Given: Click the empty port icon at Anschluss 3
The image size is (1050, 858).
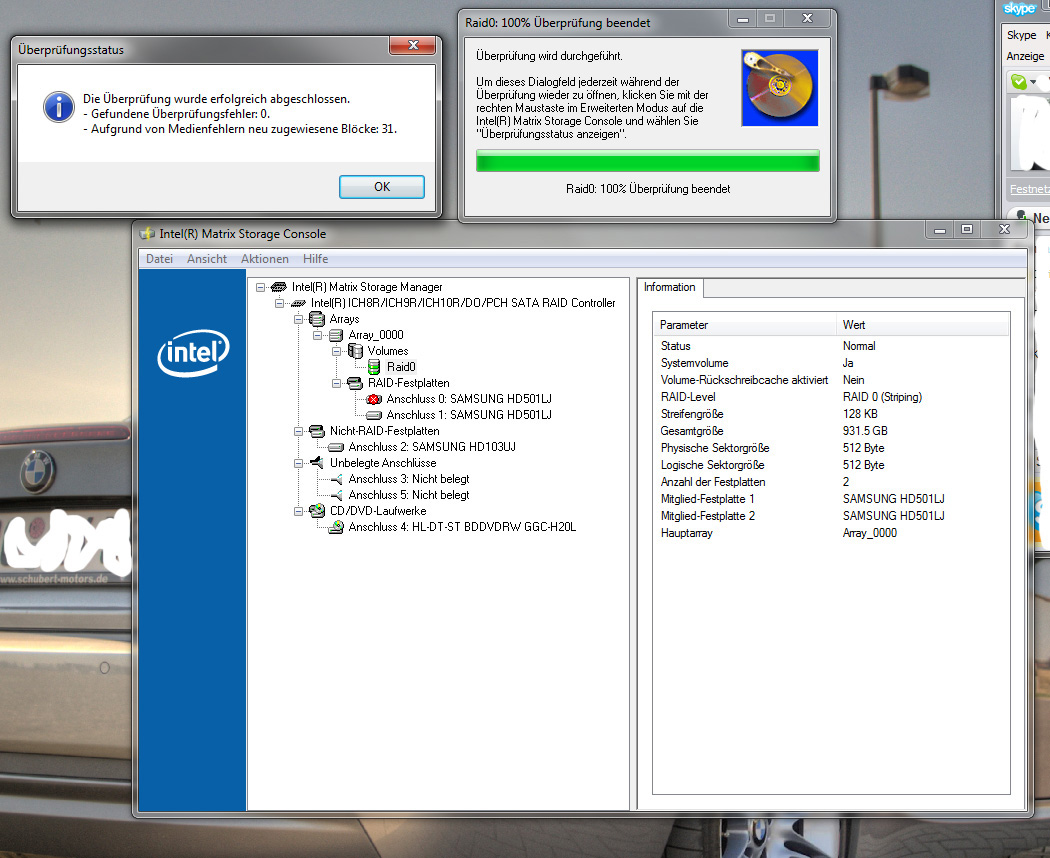Looking at the screenshot, I should click(x=336, y=479).
